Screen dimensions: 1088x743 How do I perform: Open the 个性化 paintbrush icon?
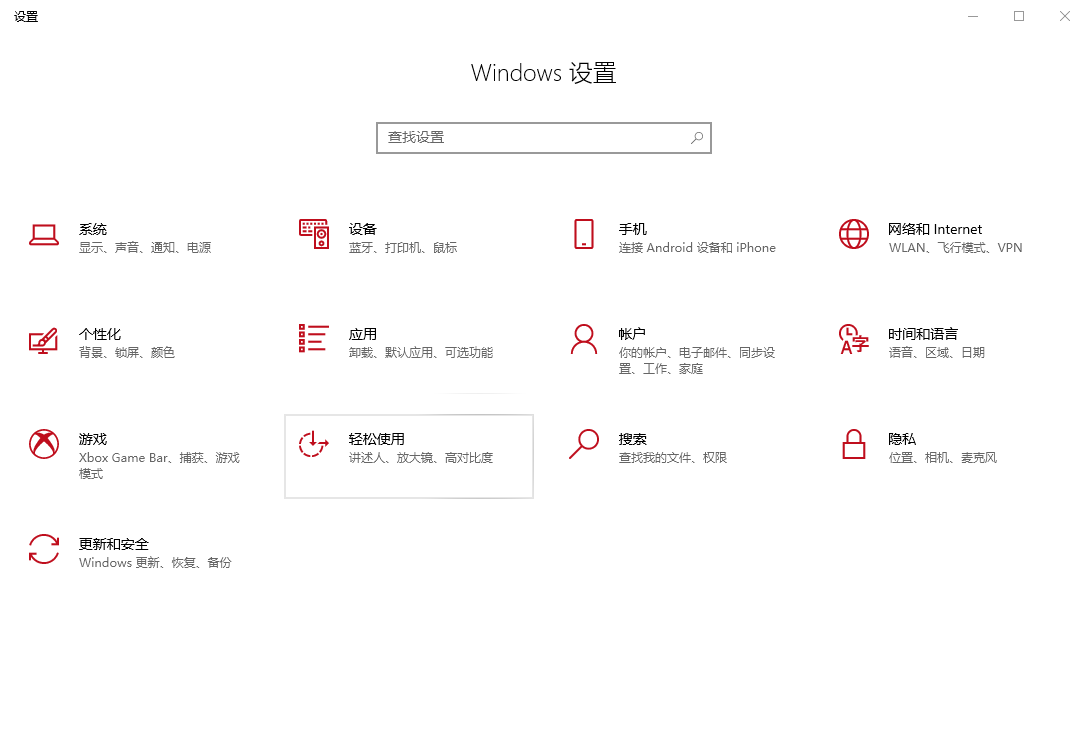click(44, 340)
